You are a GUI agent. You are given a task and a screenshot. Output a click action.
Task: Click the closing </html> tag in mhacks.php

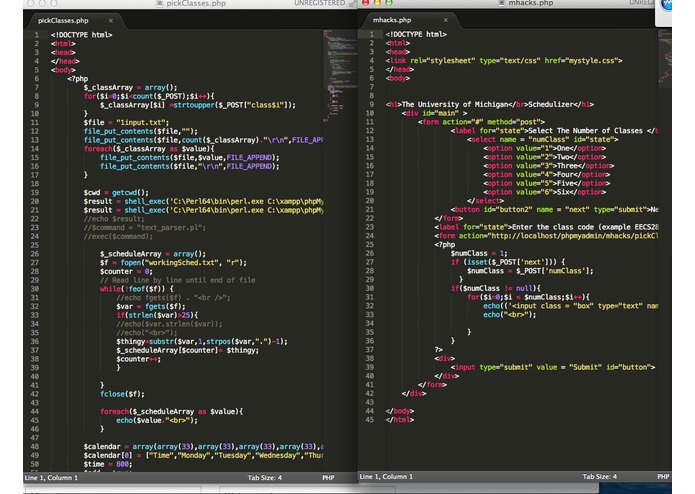(399, 420)
